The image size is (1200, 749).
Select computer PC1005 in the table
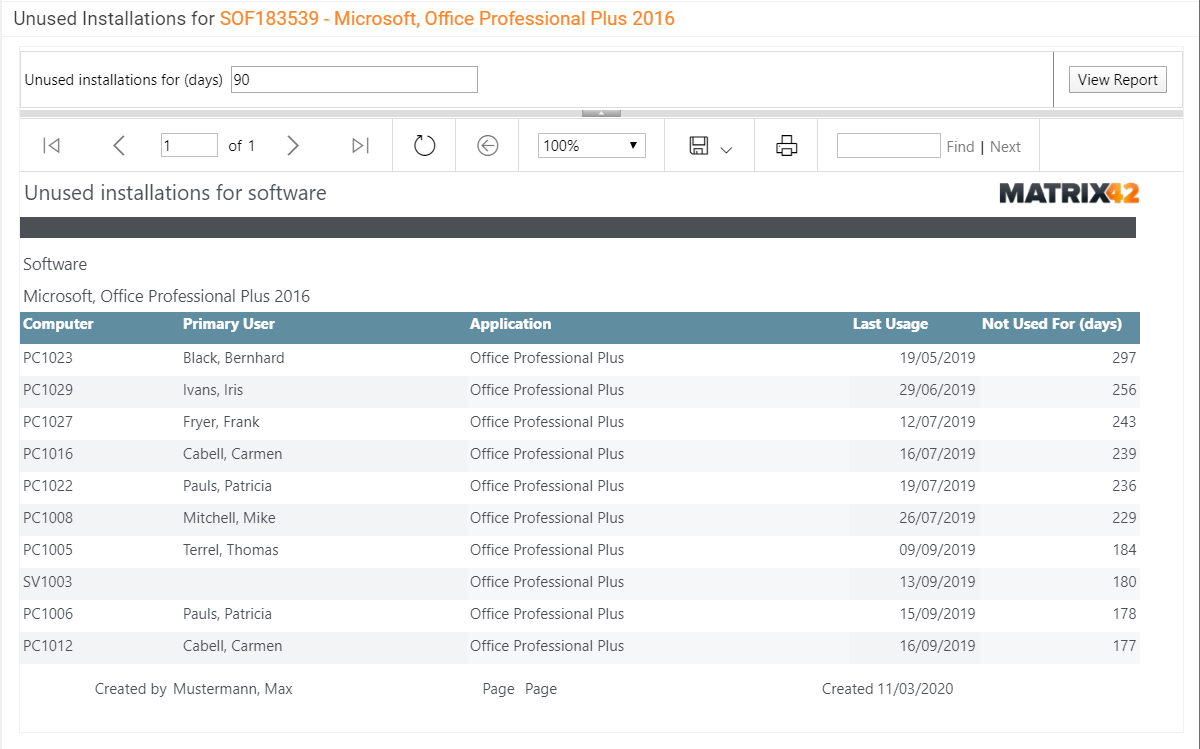coord(48,550)
